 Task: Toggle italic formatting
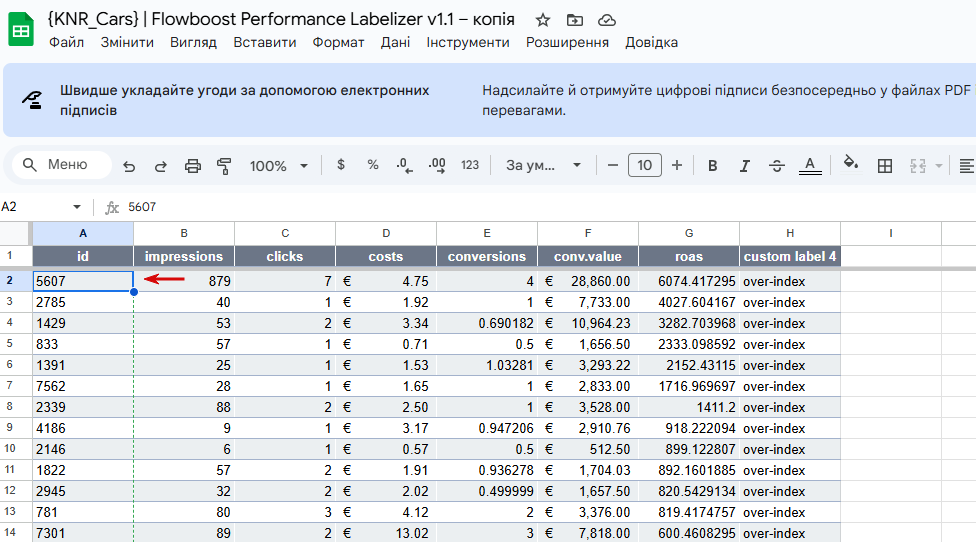pos(744,166)
